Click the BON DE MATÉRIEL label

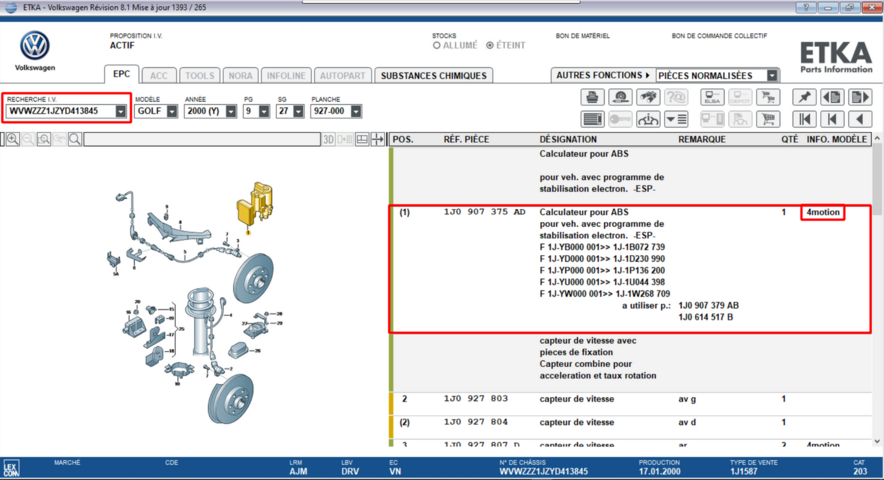coord(582,36)
